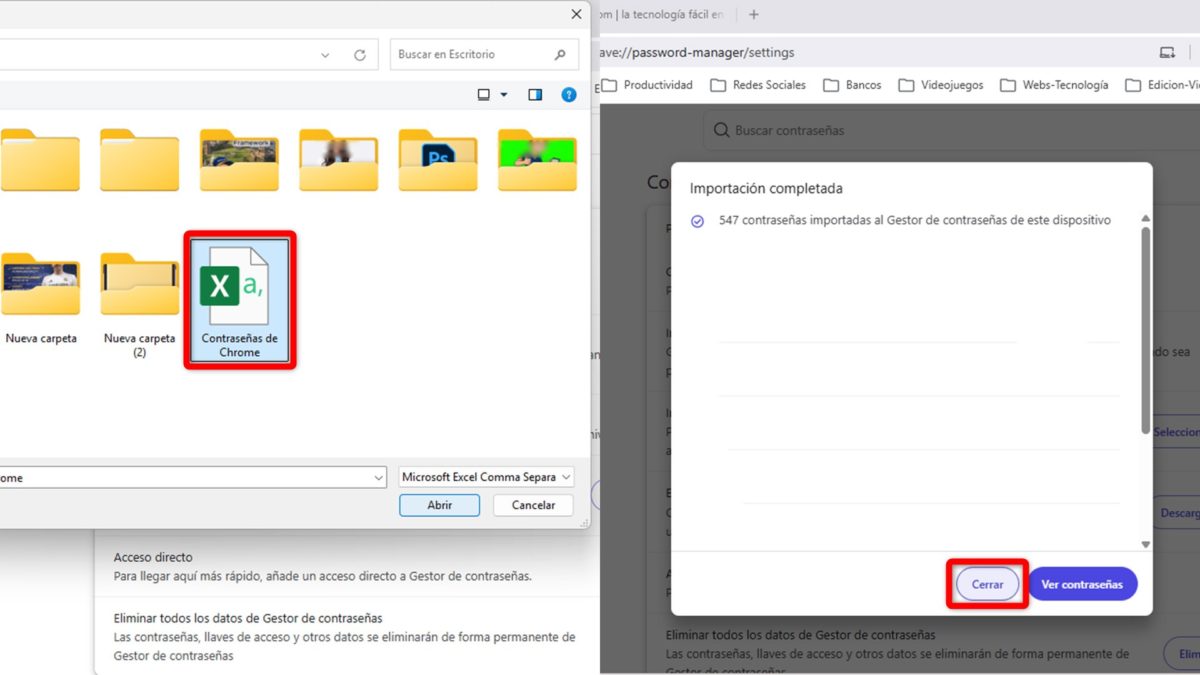
Task: Close the file dialog window
Action: pos(576,14)
